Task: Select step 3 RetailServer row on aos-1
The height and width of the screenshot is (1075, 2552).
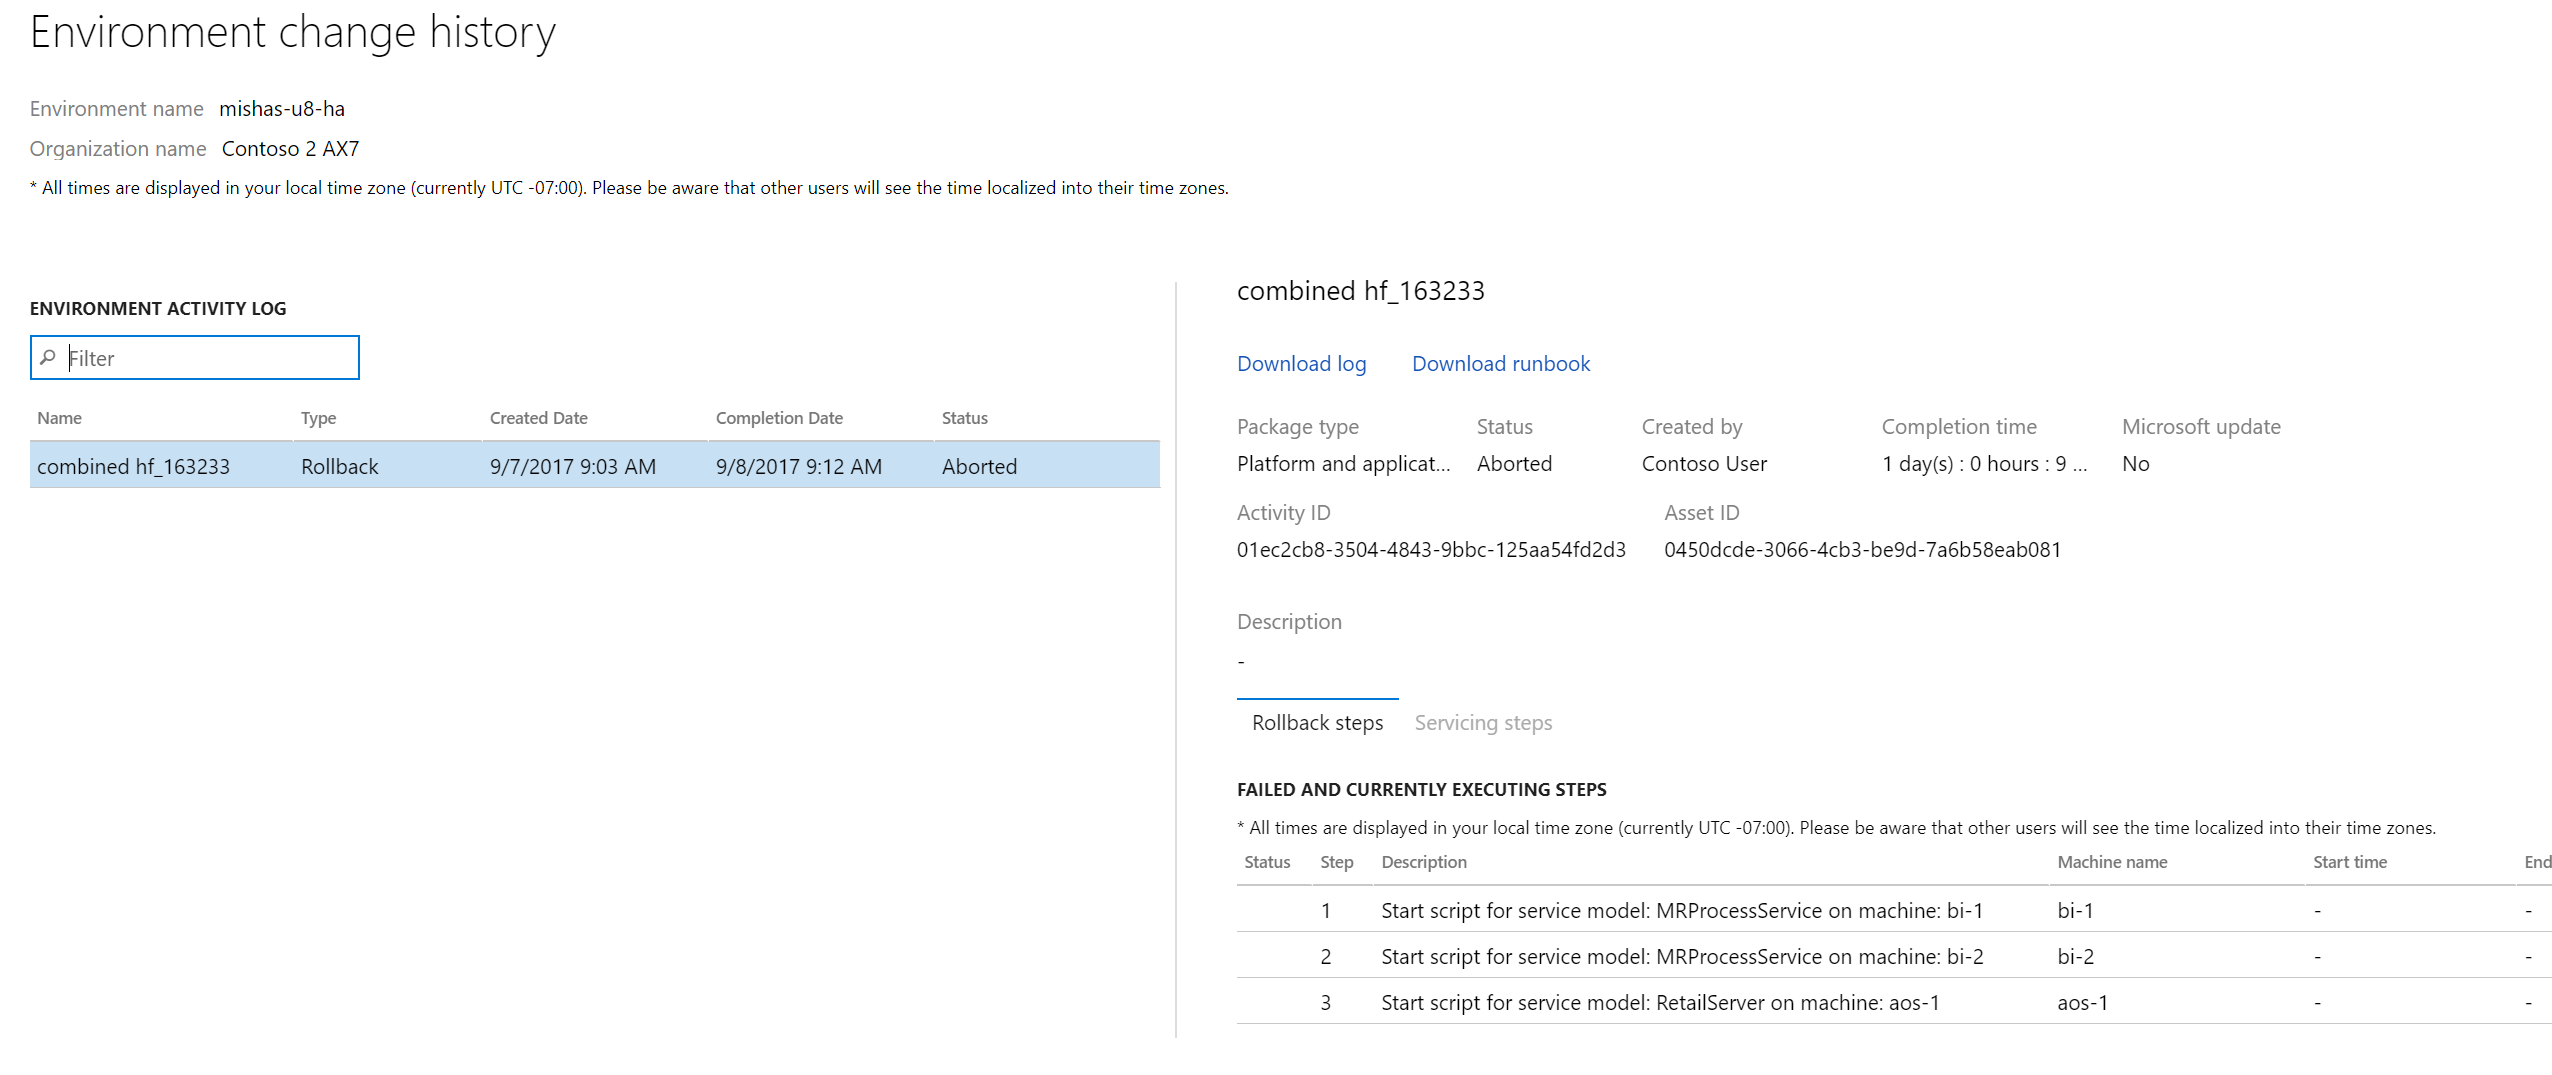Action: 1660,1003
